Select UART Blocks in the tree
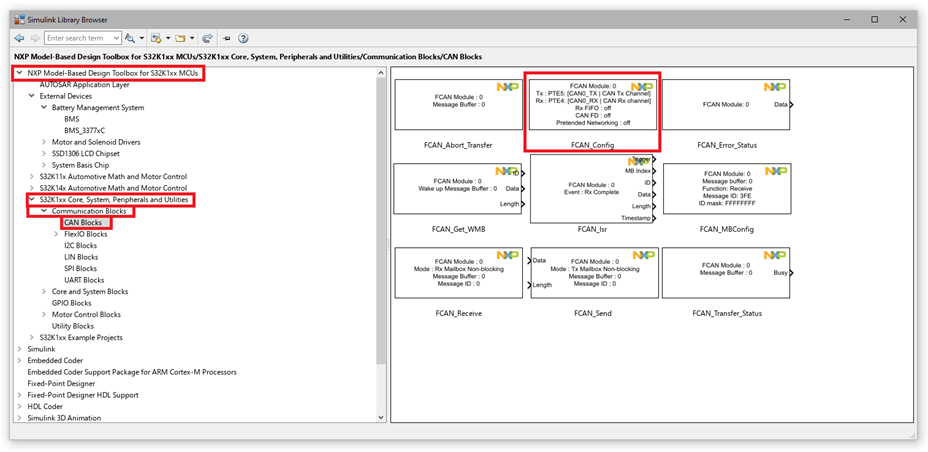This screenshot has width=928, height=452. (84, 280)
